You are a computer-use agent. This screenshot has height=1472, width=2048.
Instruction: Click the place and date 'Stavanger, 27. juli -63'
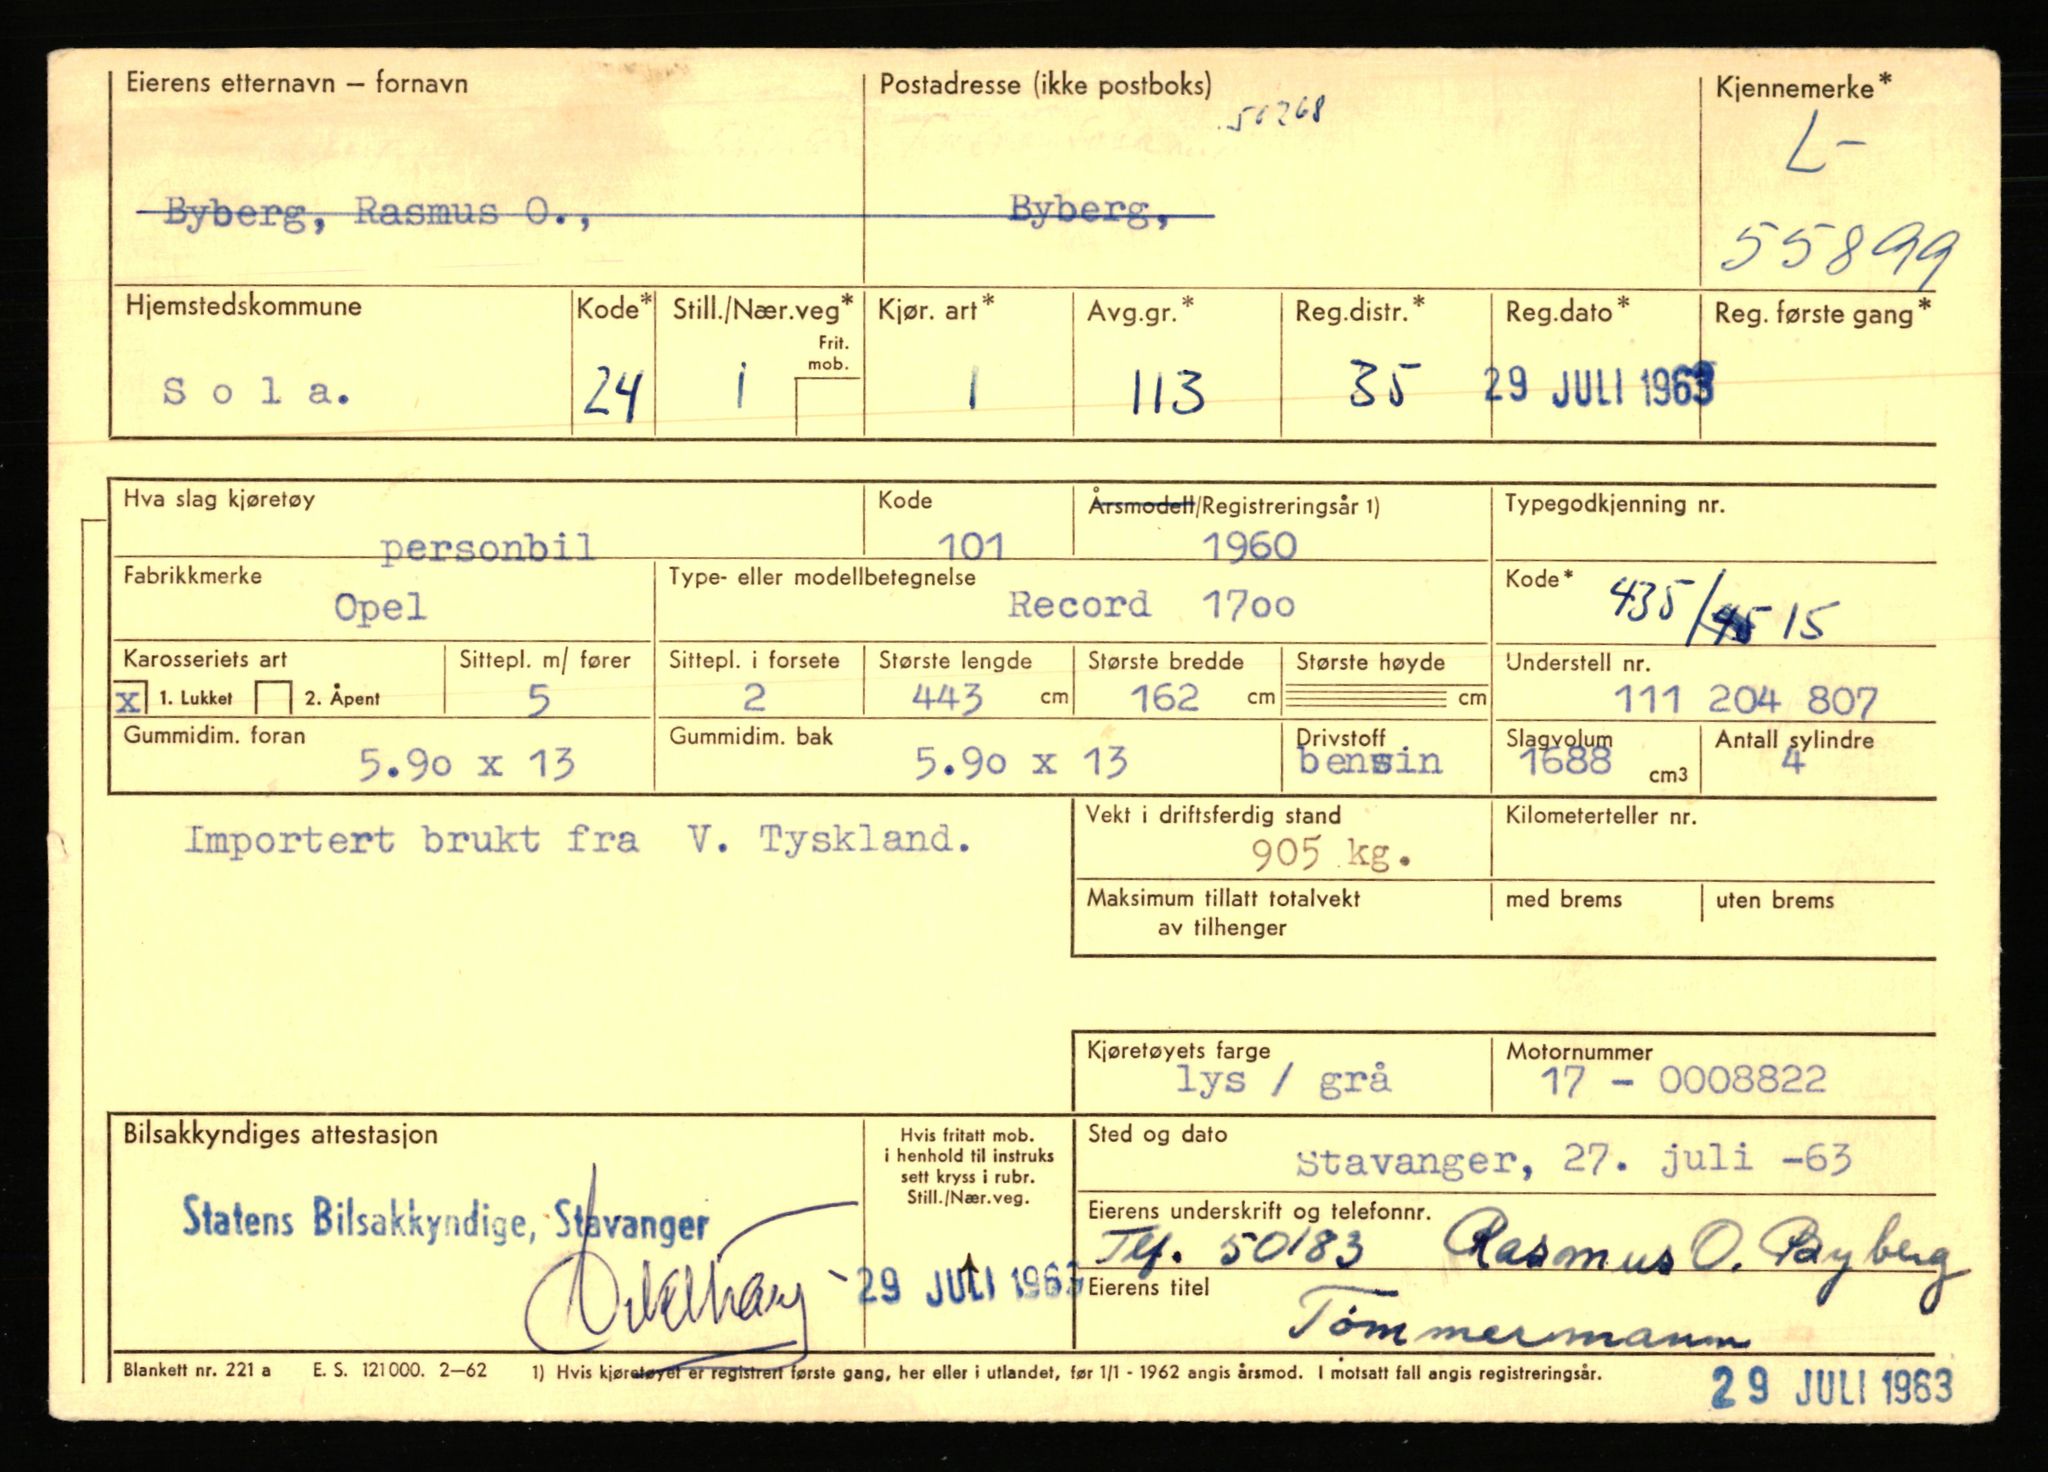1574,1160
